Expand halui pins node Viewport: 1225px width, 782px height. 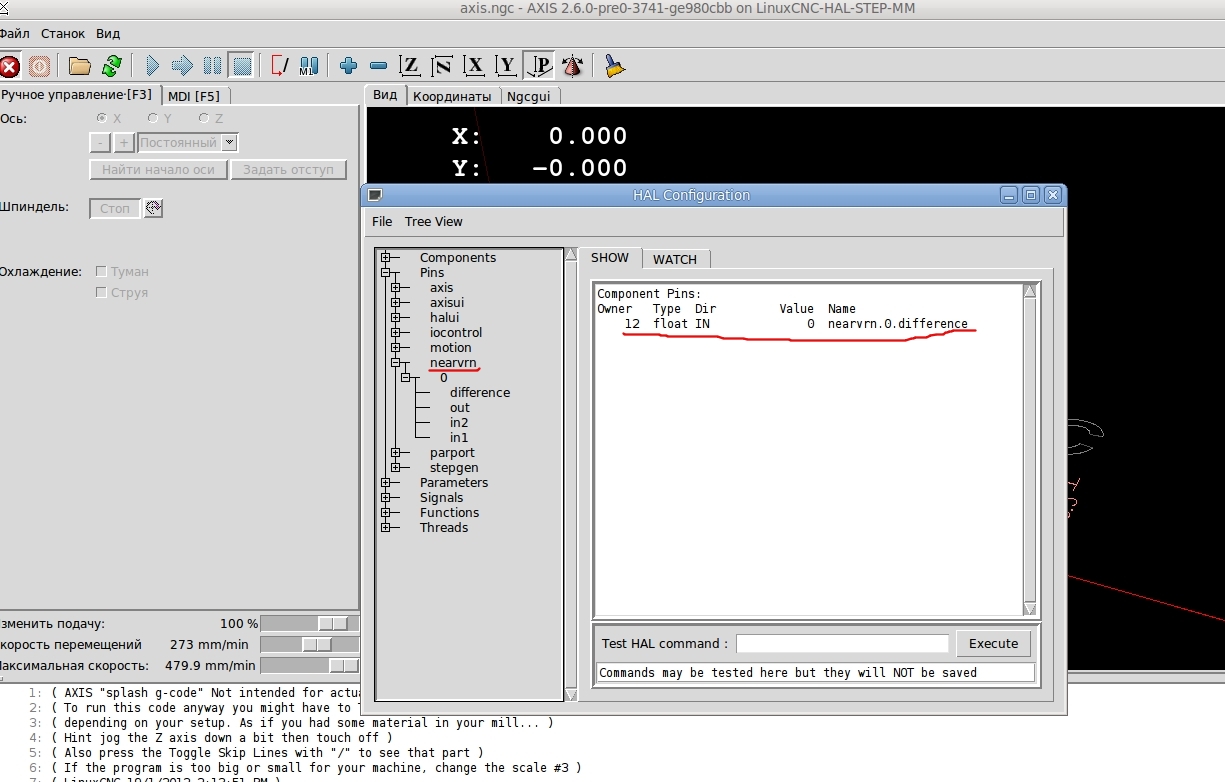[x=395, y=318]
